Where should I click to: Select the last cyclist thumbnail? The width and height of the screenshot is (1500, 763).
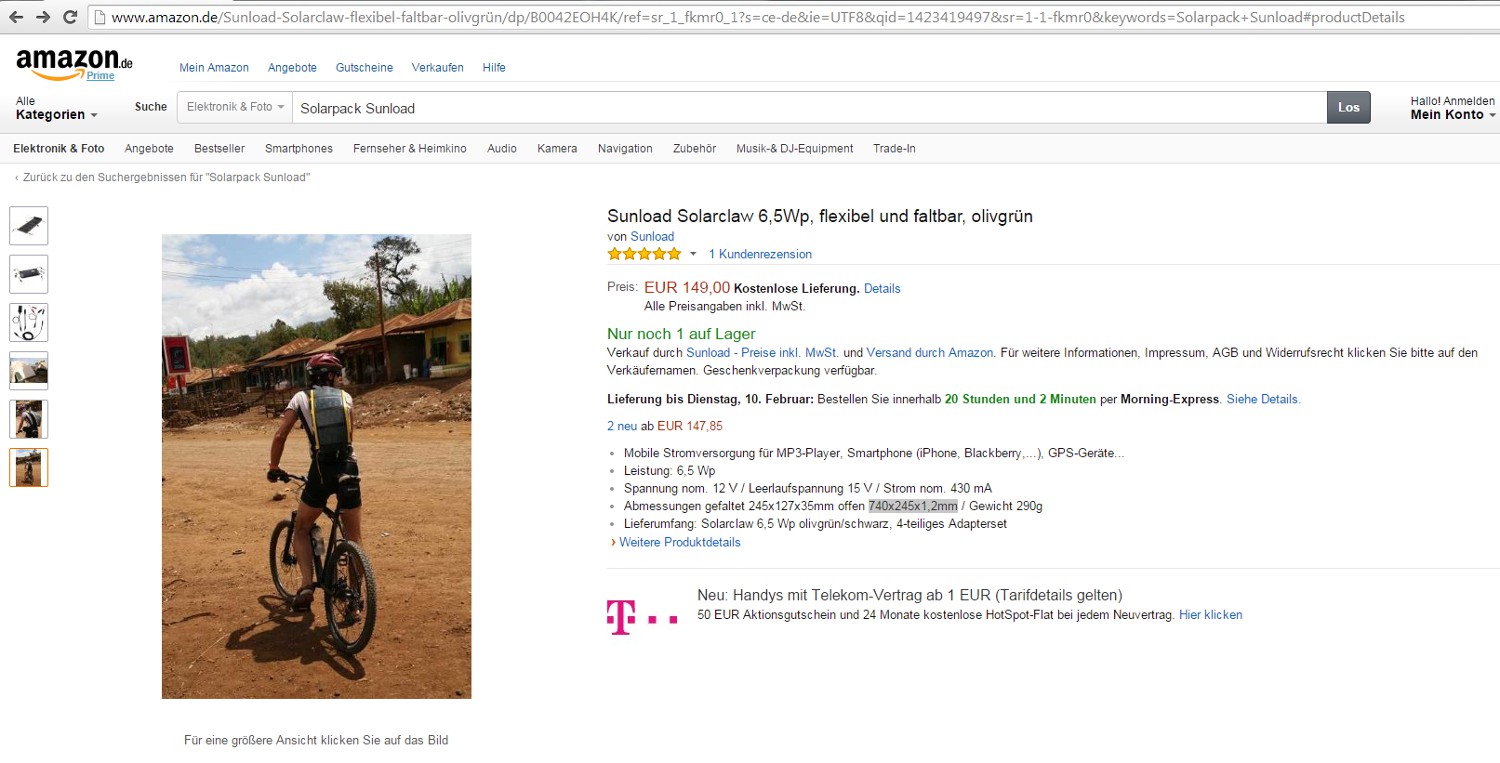[x=29, y=468]
